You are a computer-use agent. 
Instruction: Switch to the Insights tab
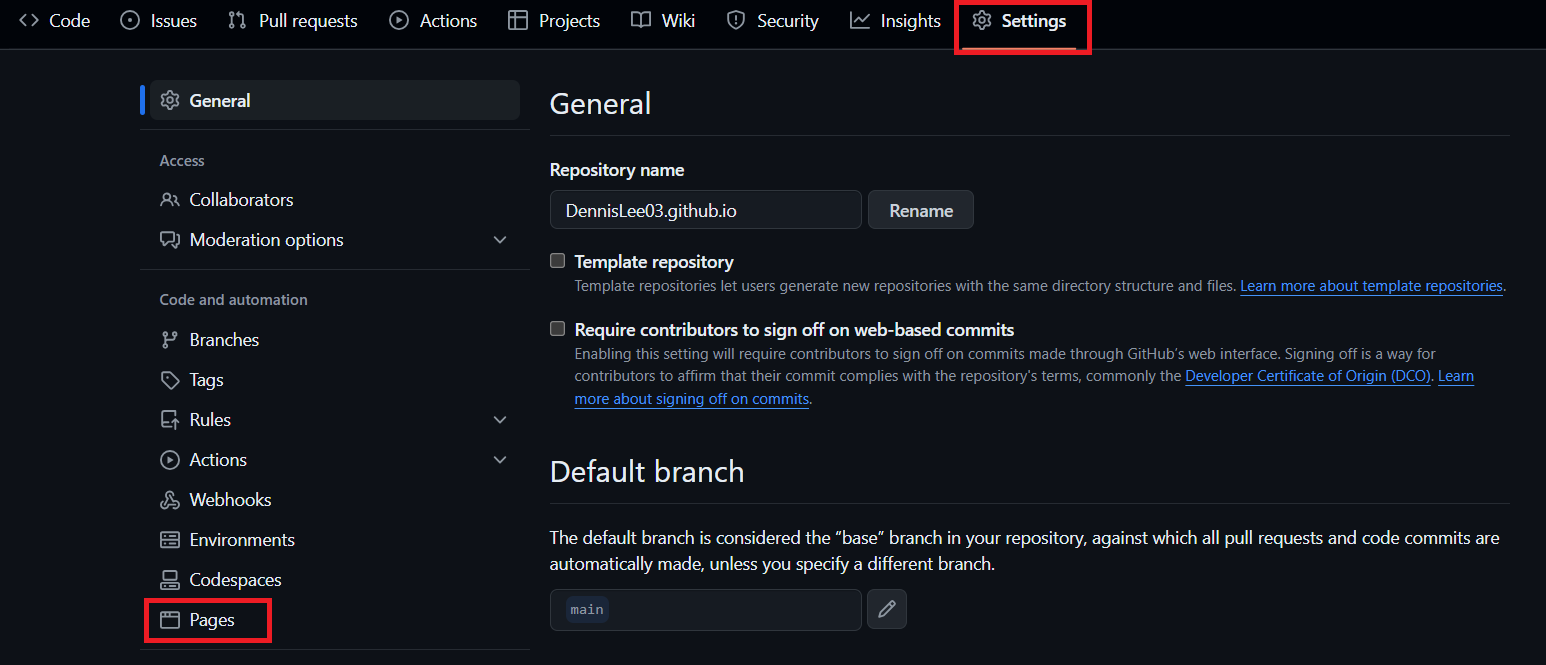tap(895, 21)
